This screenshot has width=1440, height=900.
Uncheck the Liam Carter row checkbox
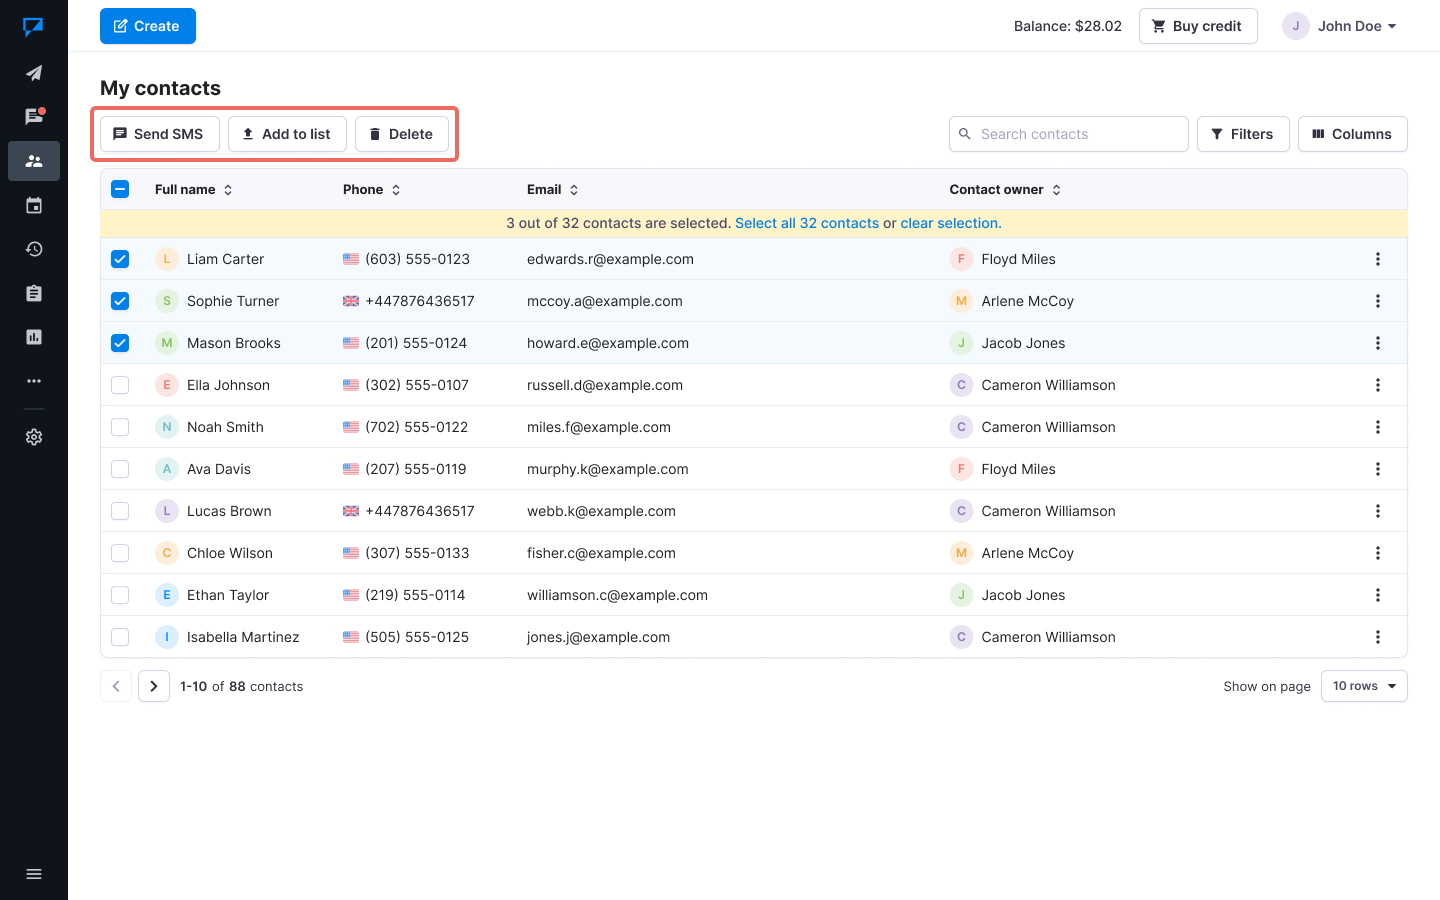120,259
